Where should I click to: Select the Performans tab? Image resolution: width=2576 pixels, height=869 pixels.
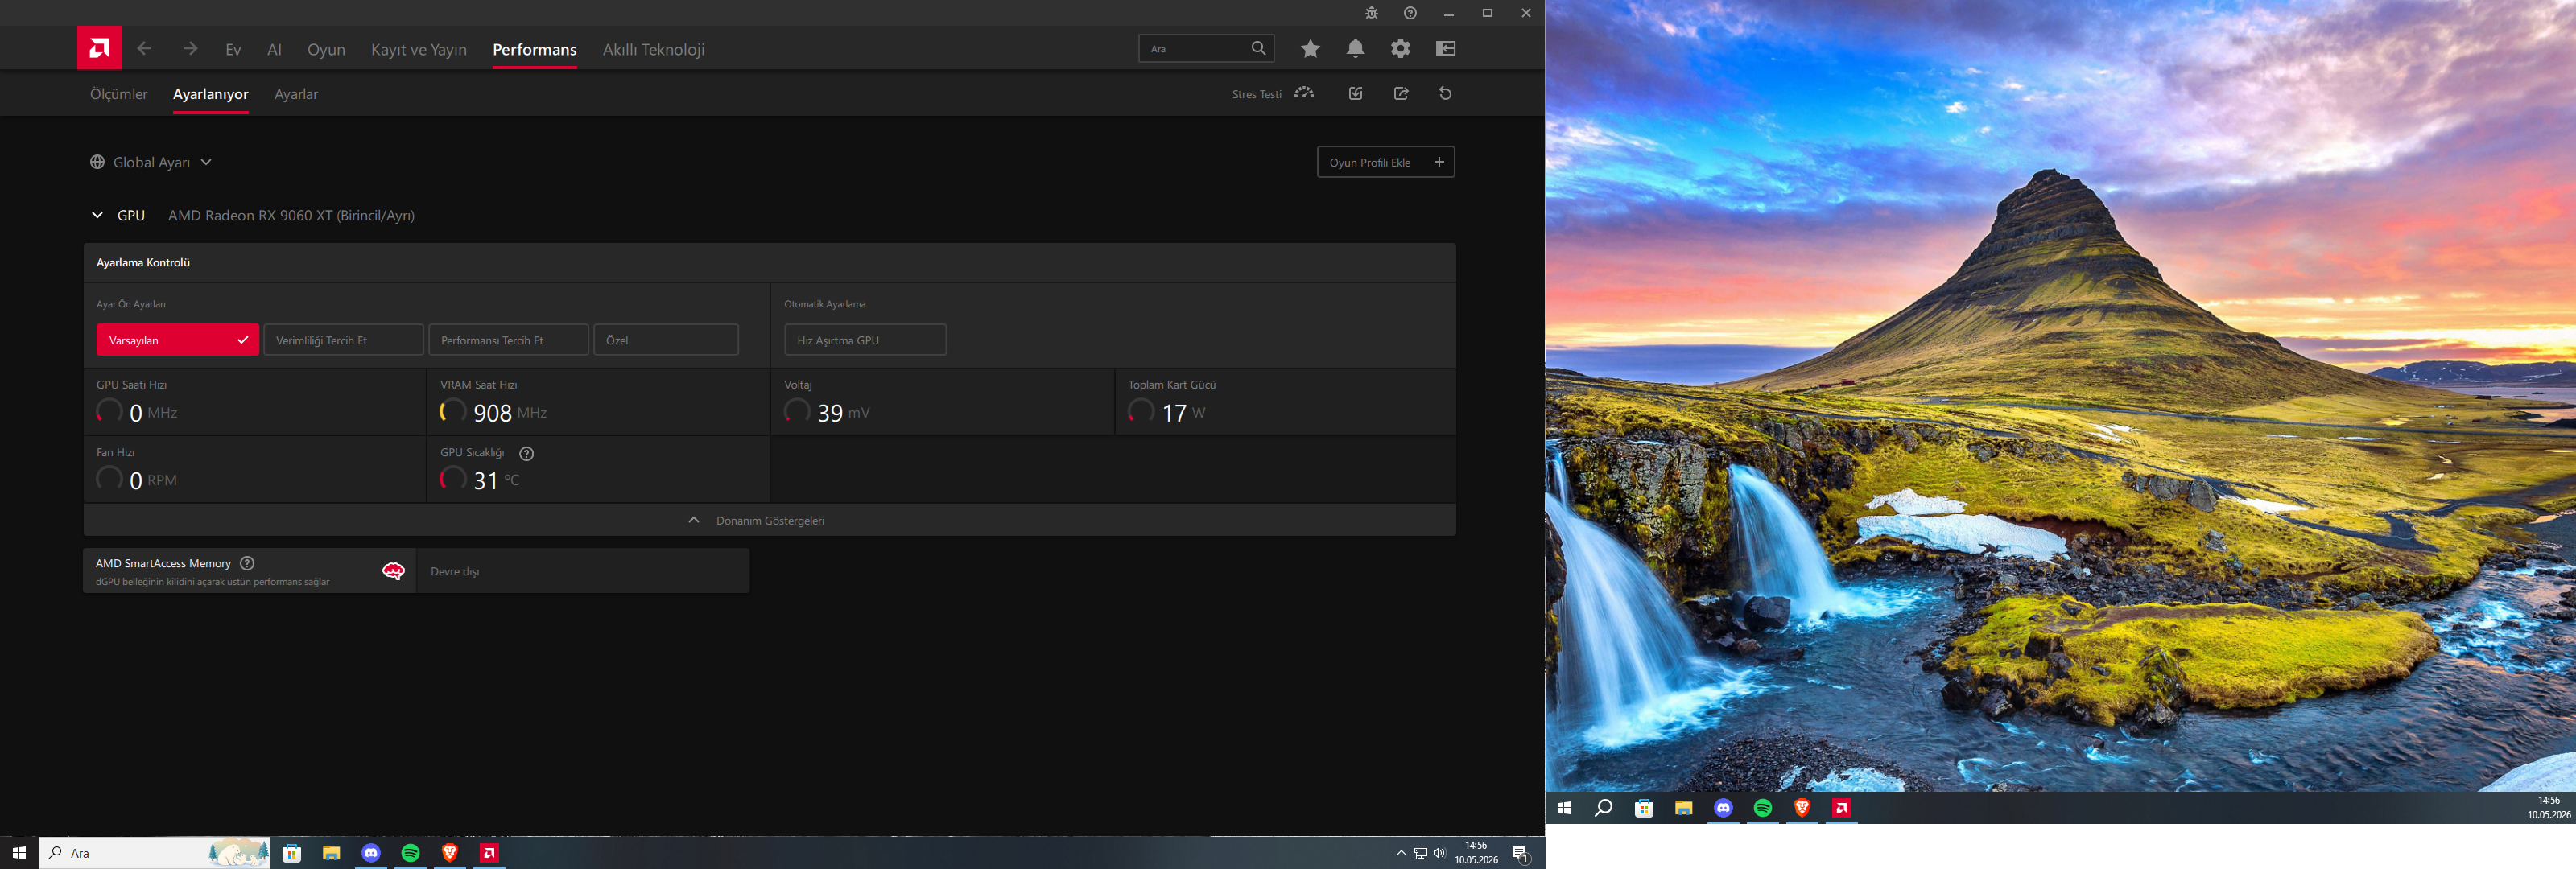pos(535,49)
